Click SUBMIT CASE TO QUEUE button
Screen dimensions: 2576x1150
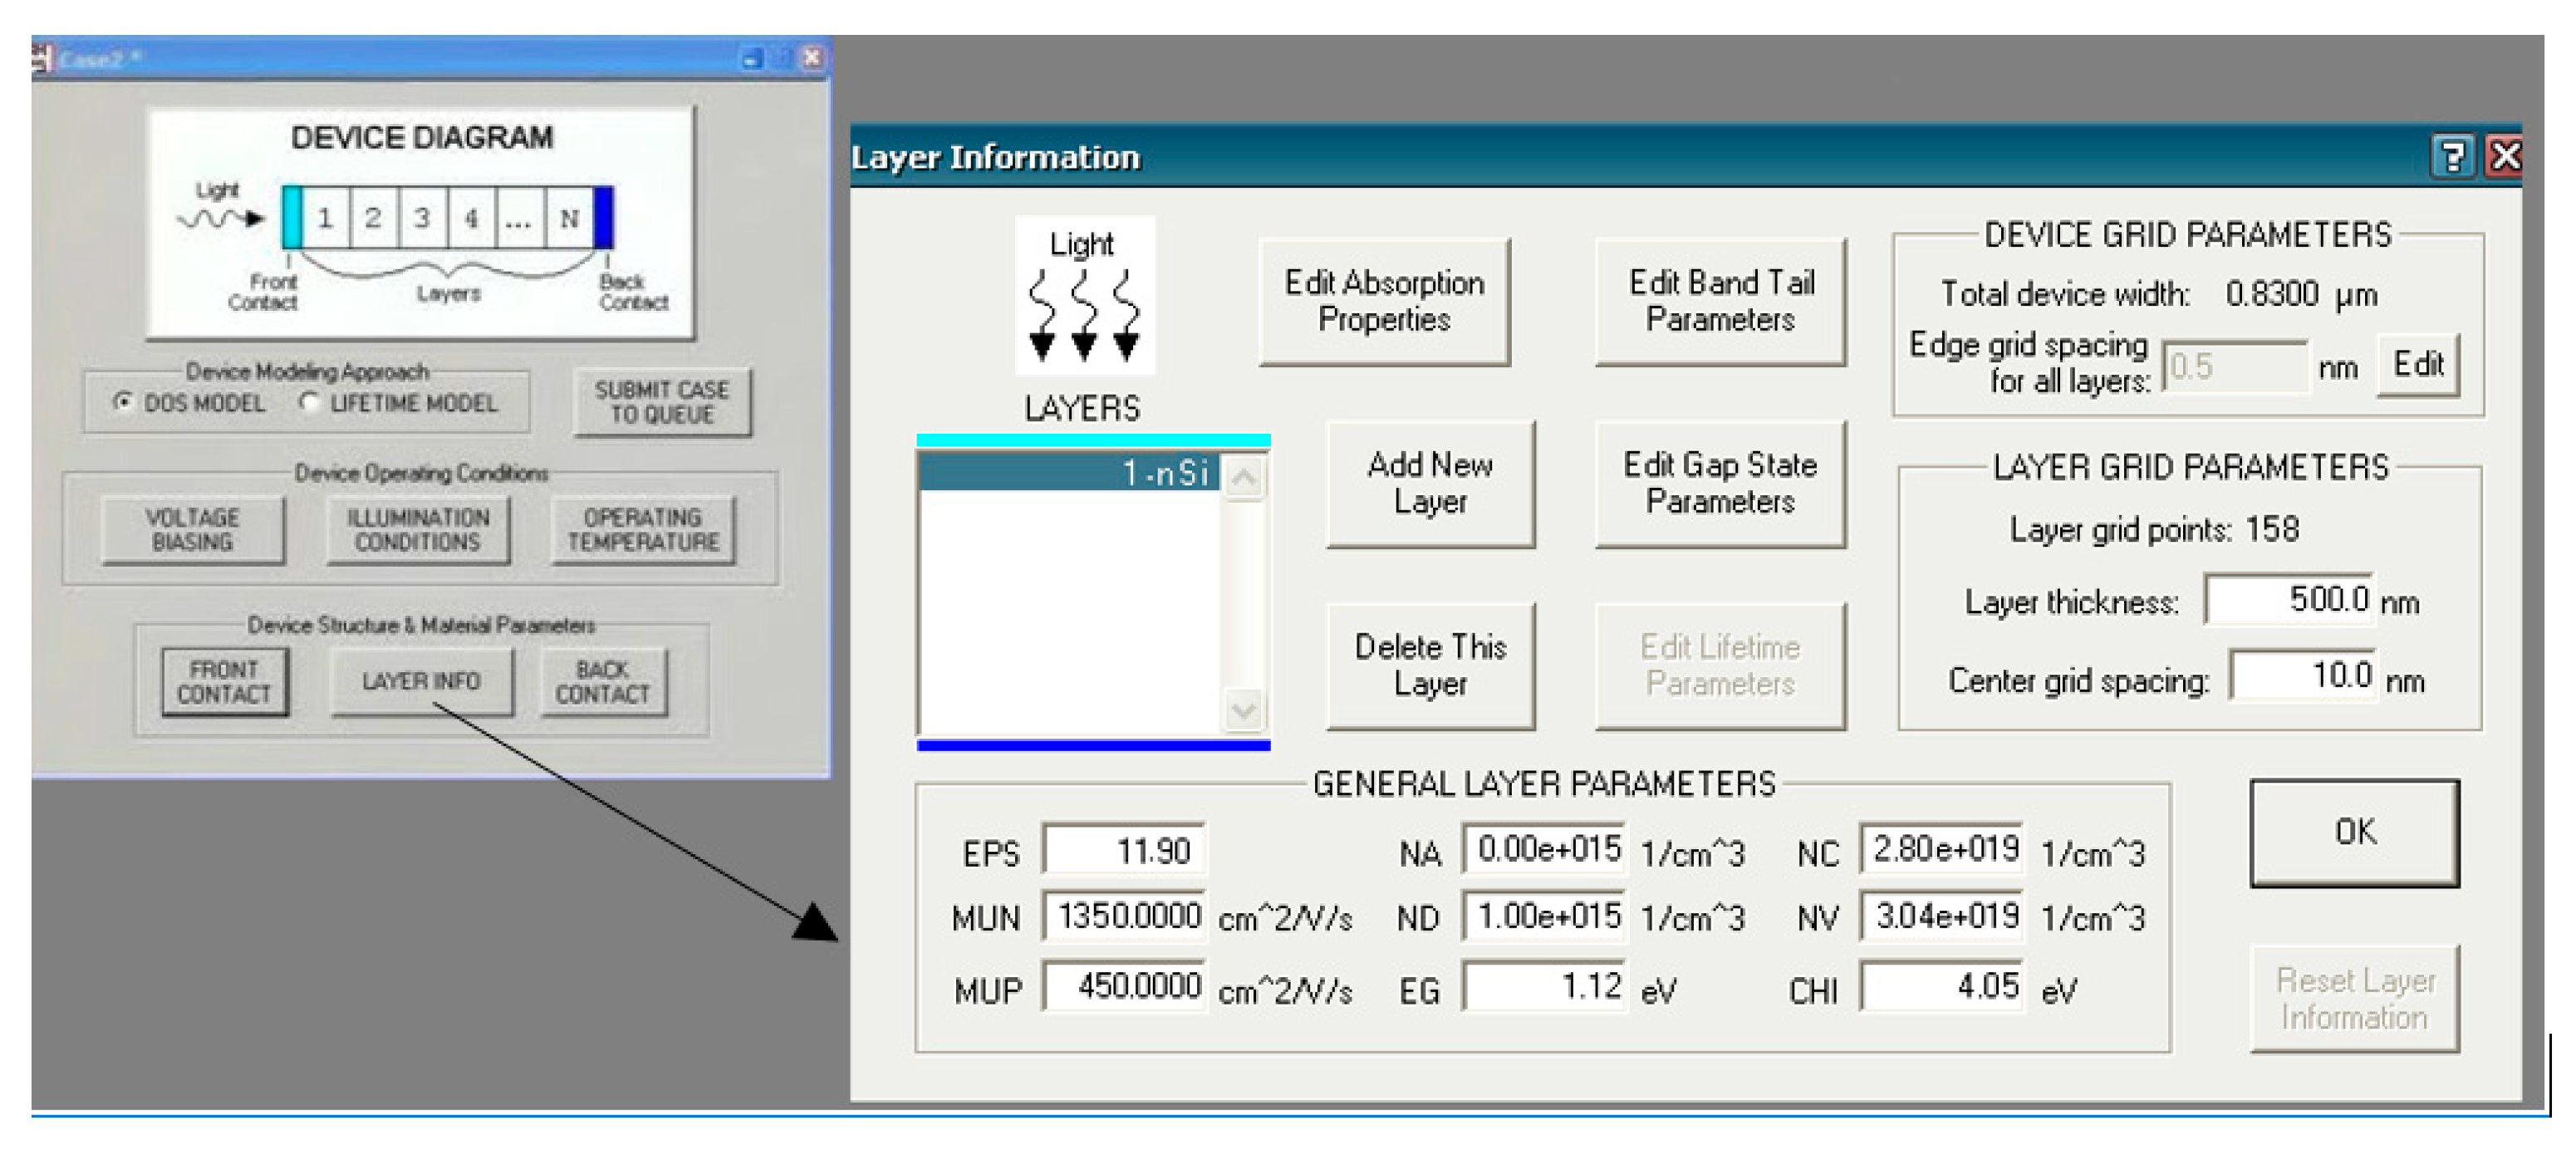coord(662,402)
